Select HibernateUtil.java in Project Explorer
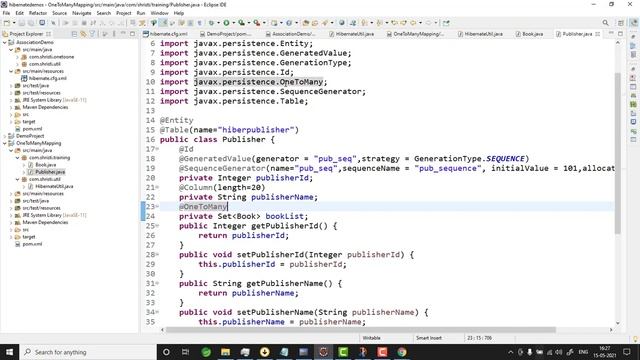This screenshot has width=640, height=360. tap(54, 187)
